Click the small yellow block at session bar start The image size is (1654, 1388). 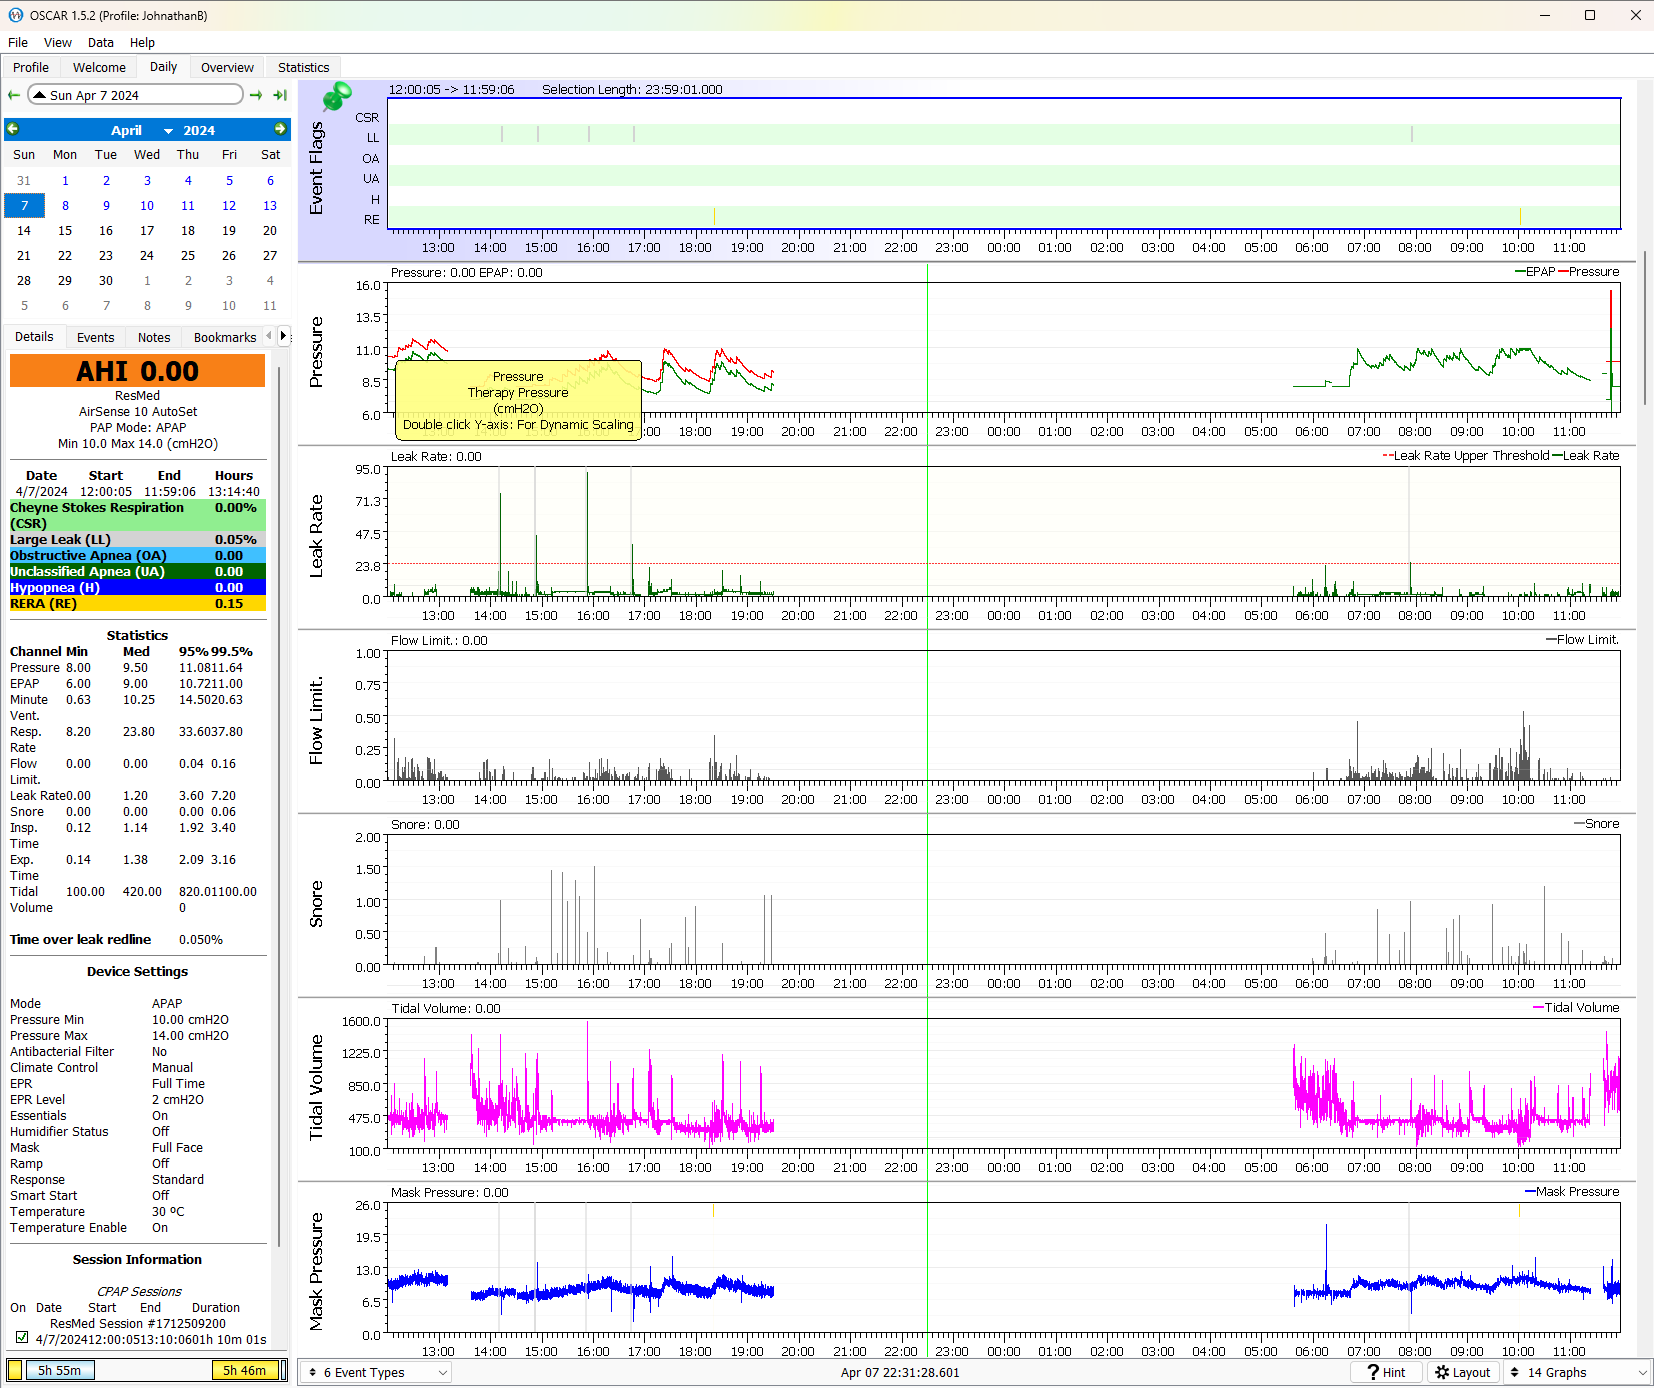click(15, 1370)
